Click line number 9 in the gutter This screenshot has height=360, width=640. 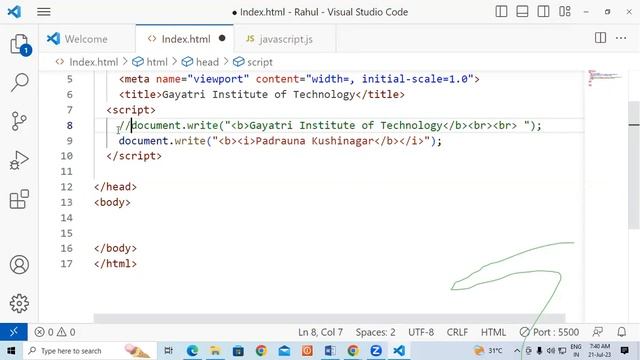tap(69, 141)
